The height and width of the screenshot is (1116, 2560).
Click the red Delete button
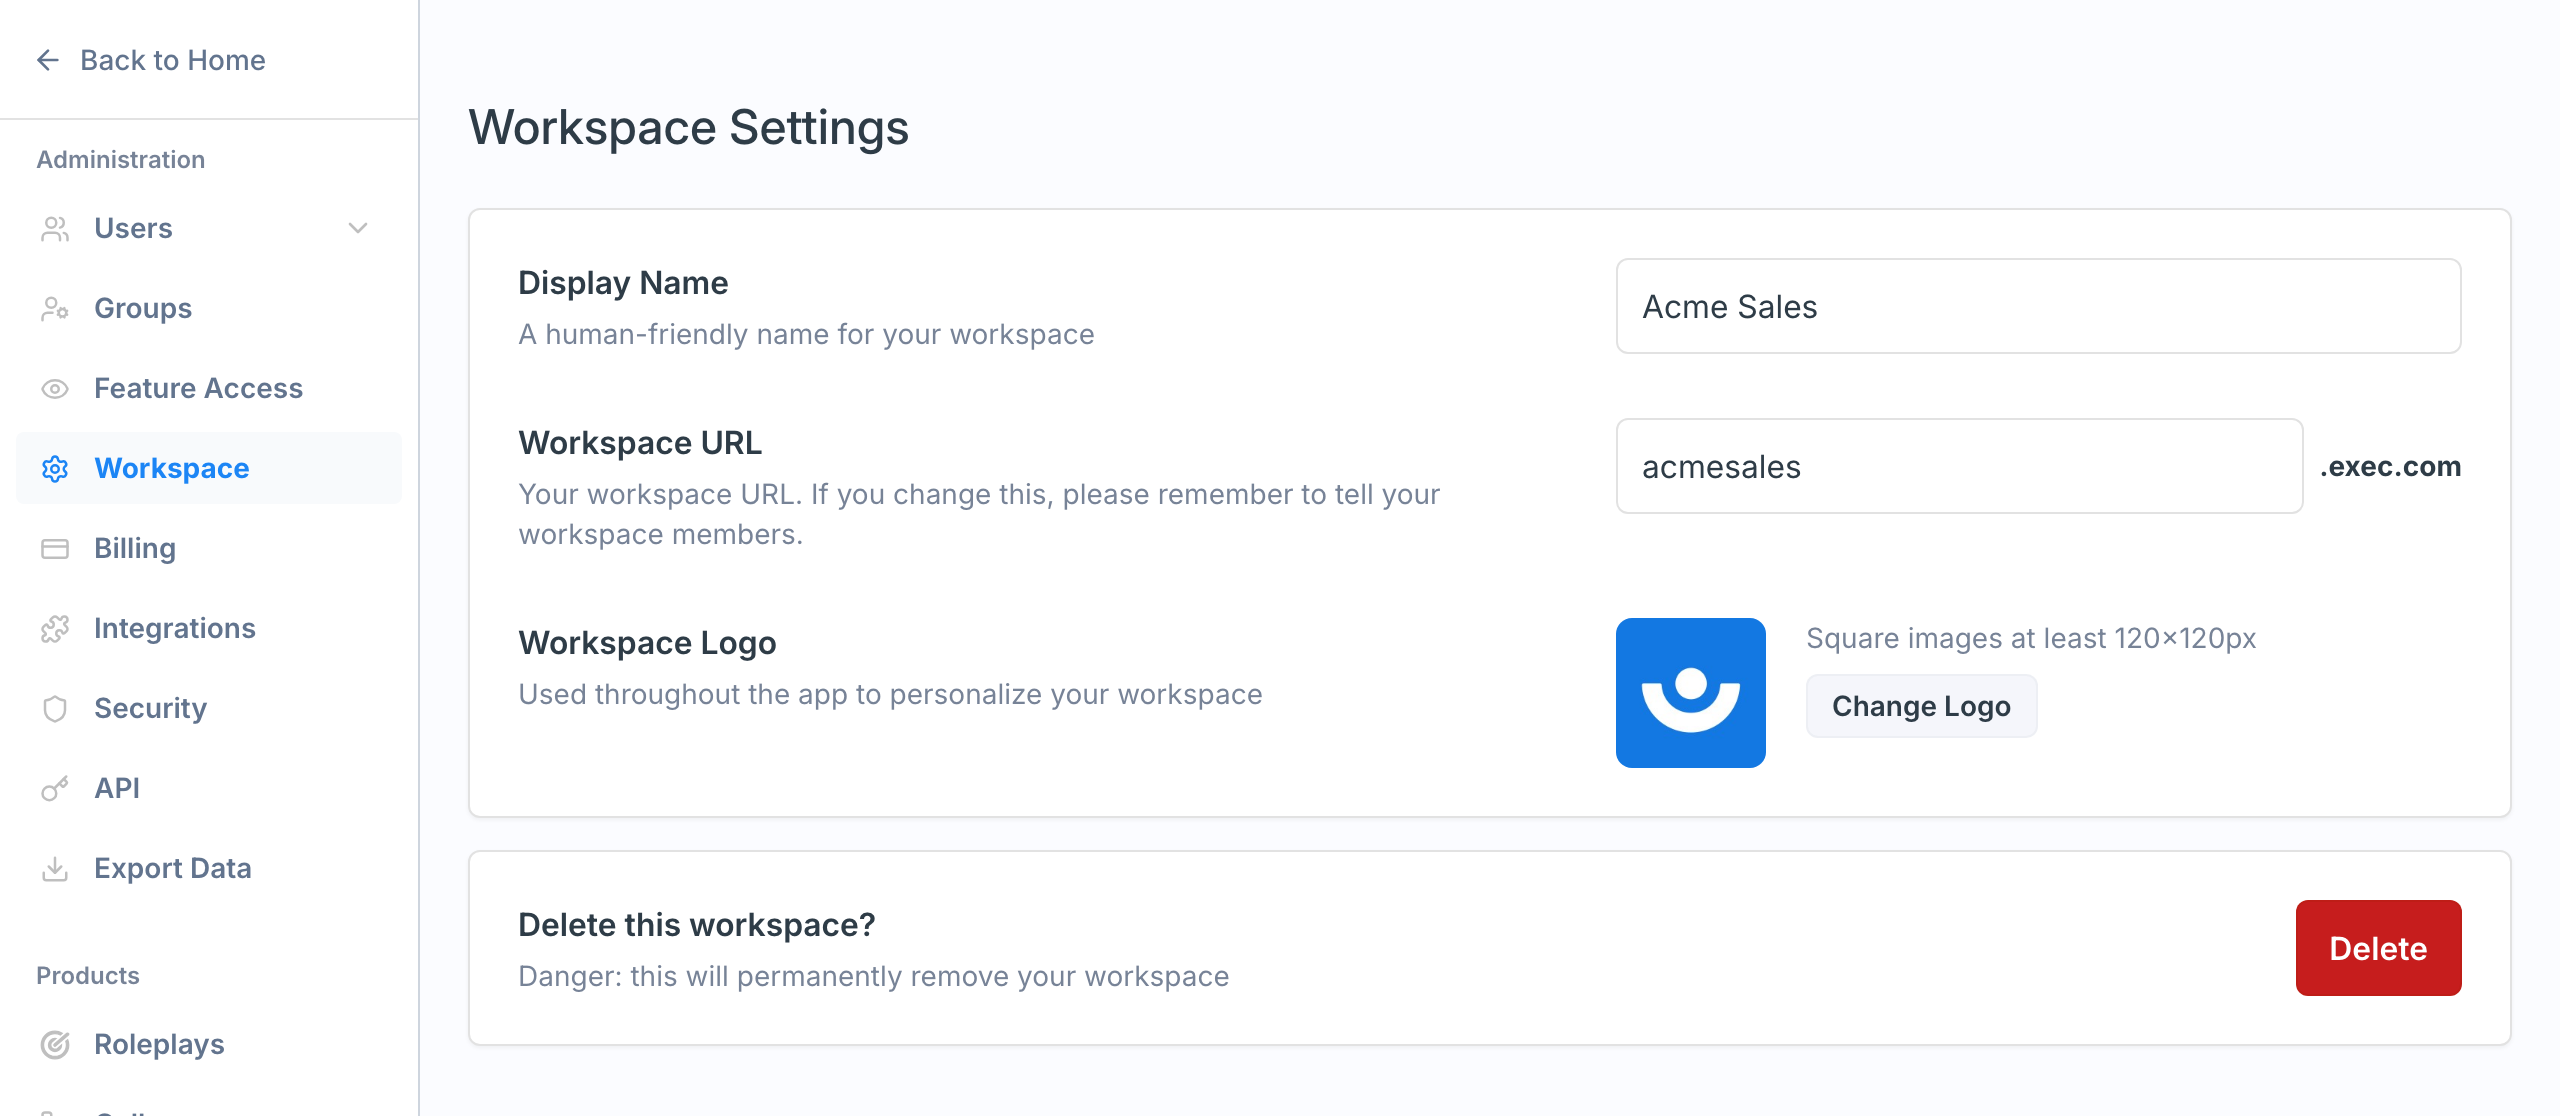(2378, 948)
